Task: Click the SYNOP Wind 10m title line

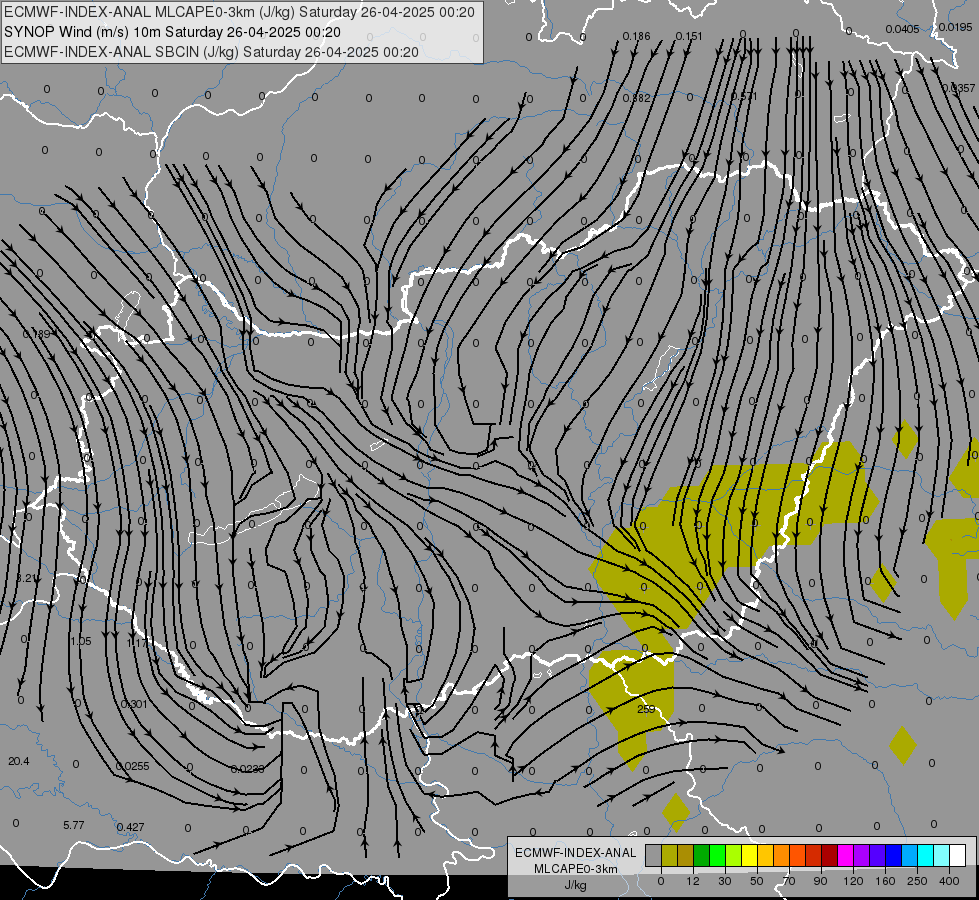Action: pyautogui.click(x=172, y=32)
